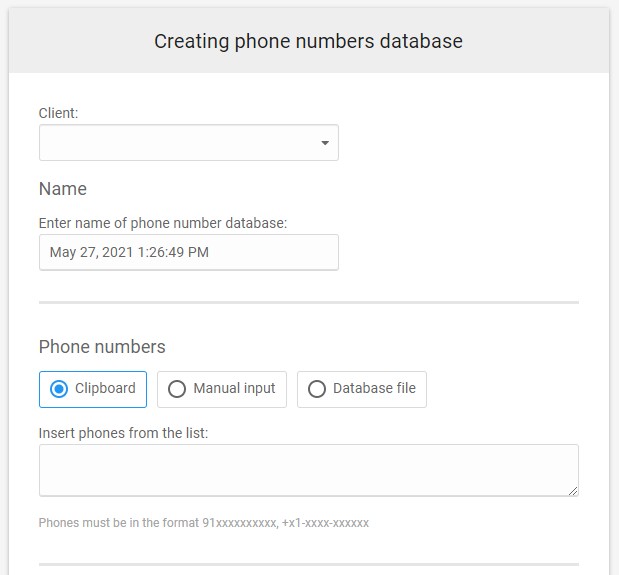
Task: Click the divider line below the format hint
Action: [308, 565]
